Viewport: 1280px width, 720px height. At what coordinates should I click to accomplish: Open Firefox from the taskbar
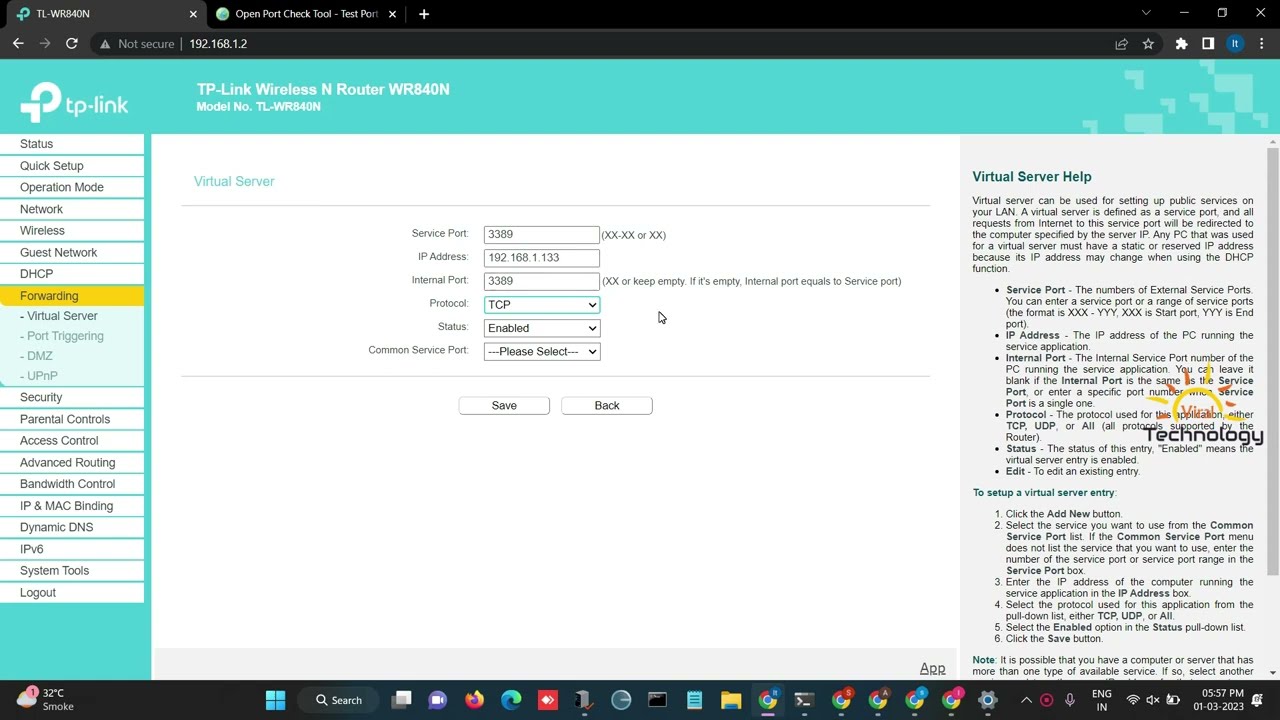(x=474, y=700)
